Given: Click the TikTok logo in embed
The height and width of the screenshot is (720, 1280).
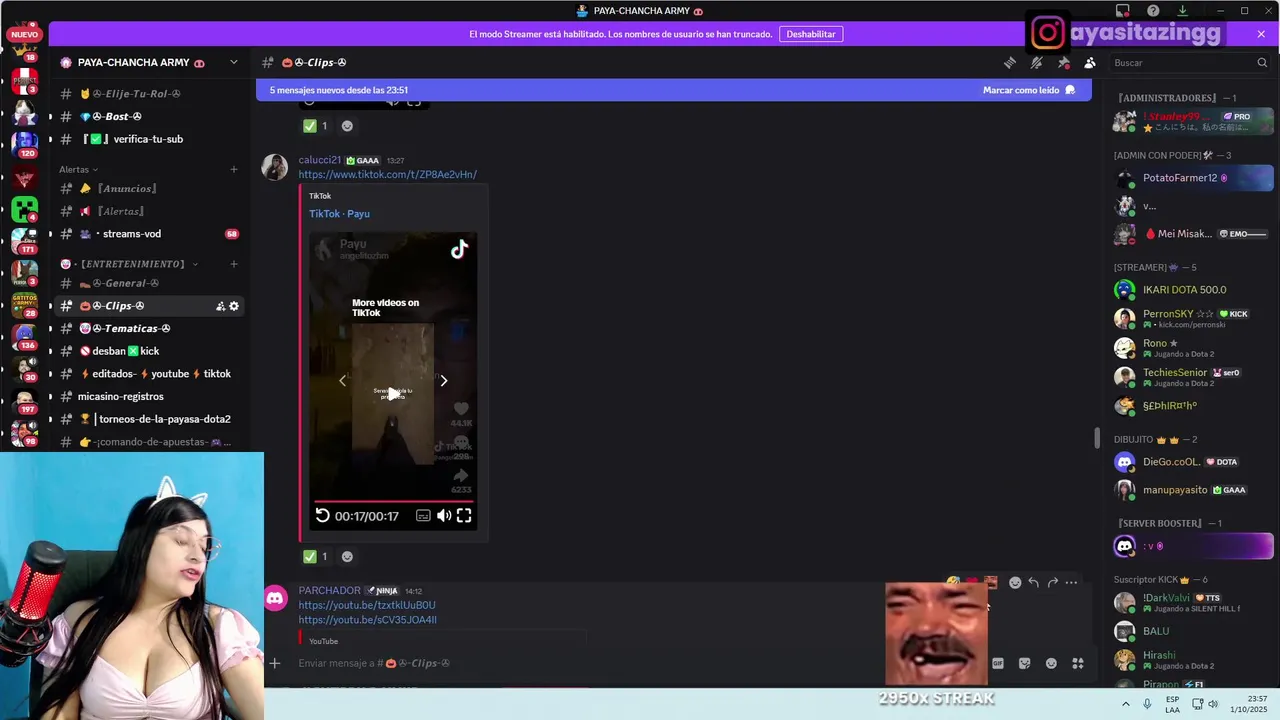Looking at the screenshot, I should point(459,250).
